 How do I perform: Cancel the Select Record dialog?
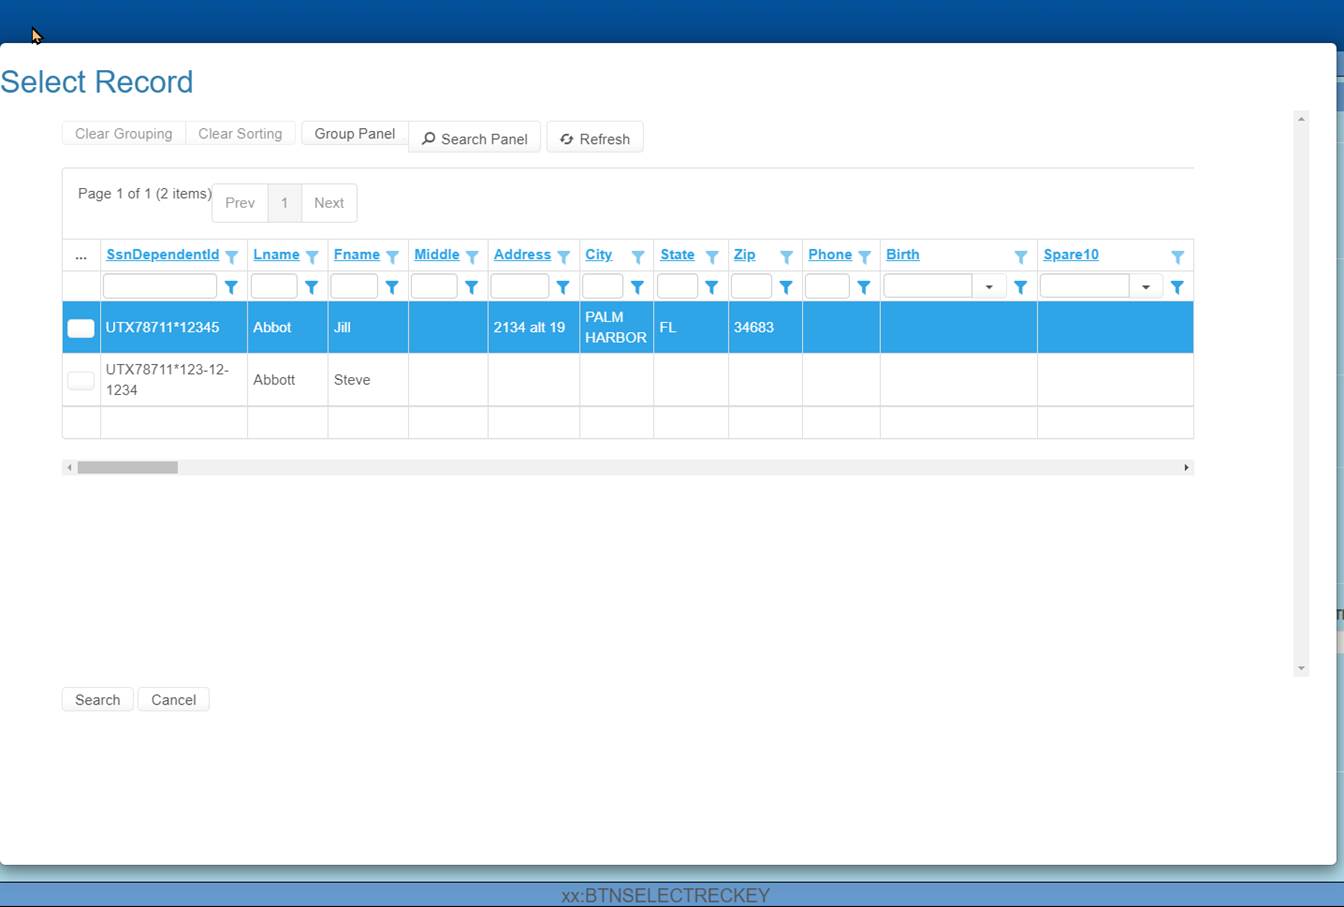172,699
